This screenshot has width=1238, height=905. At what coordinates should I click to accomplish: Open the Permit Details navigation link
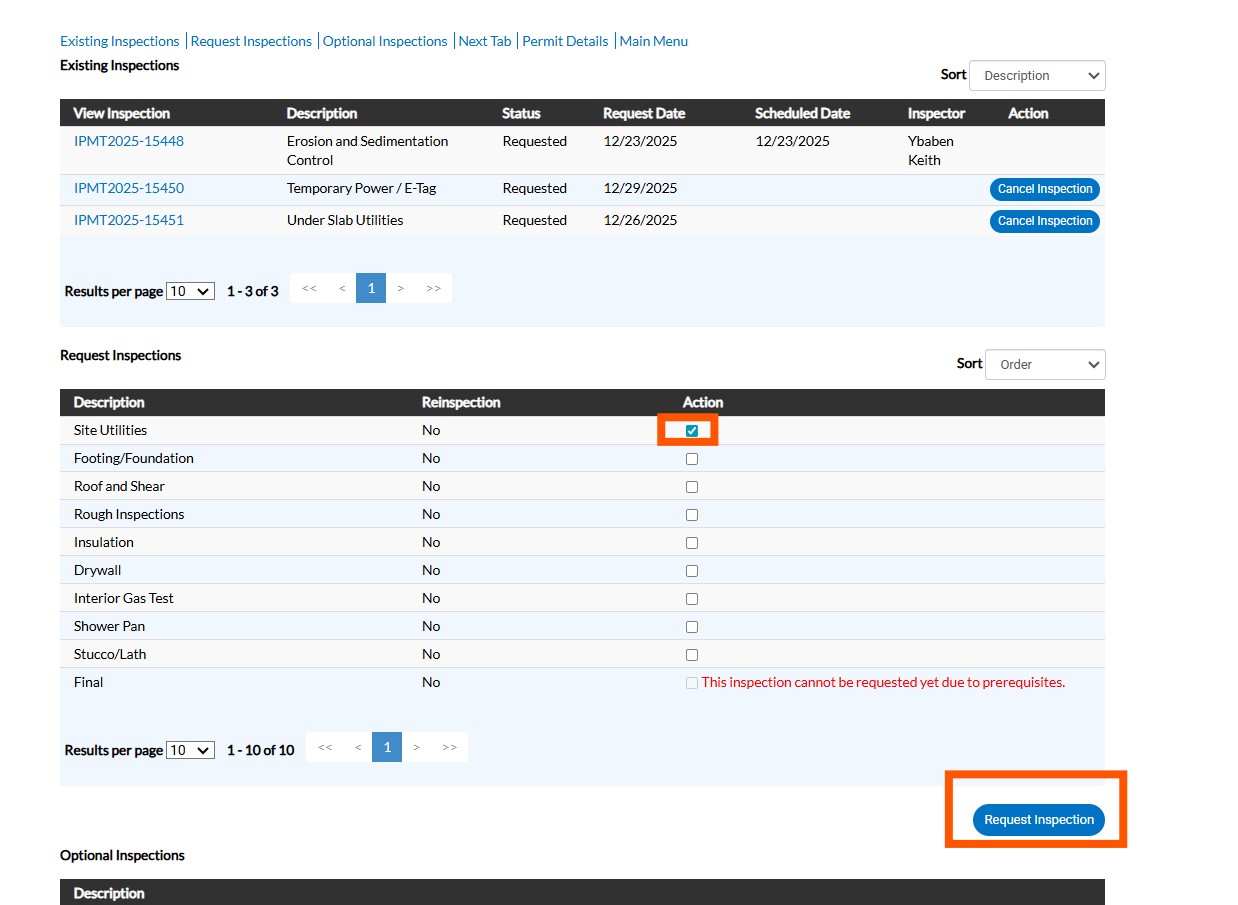(565, 41)
